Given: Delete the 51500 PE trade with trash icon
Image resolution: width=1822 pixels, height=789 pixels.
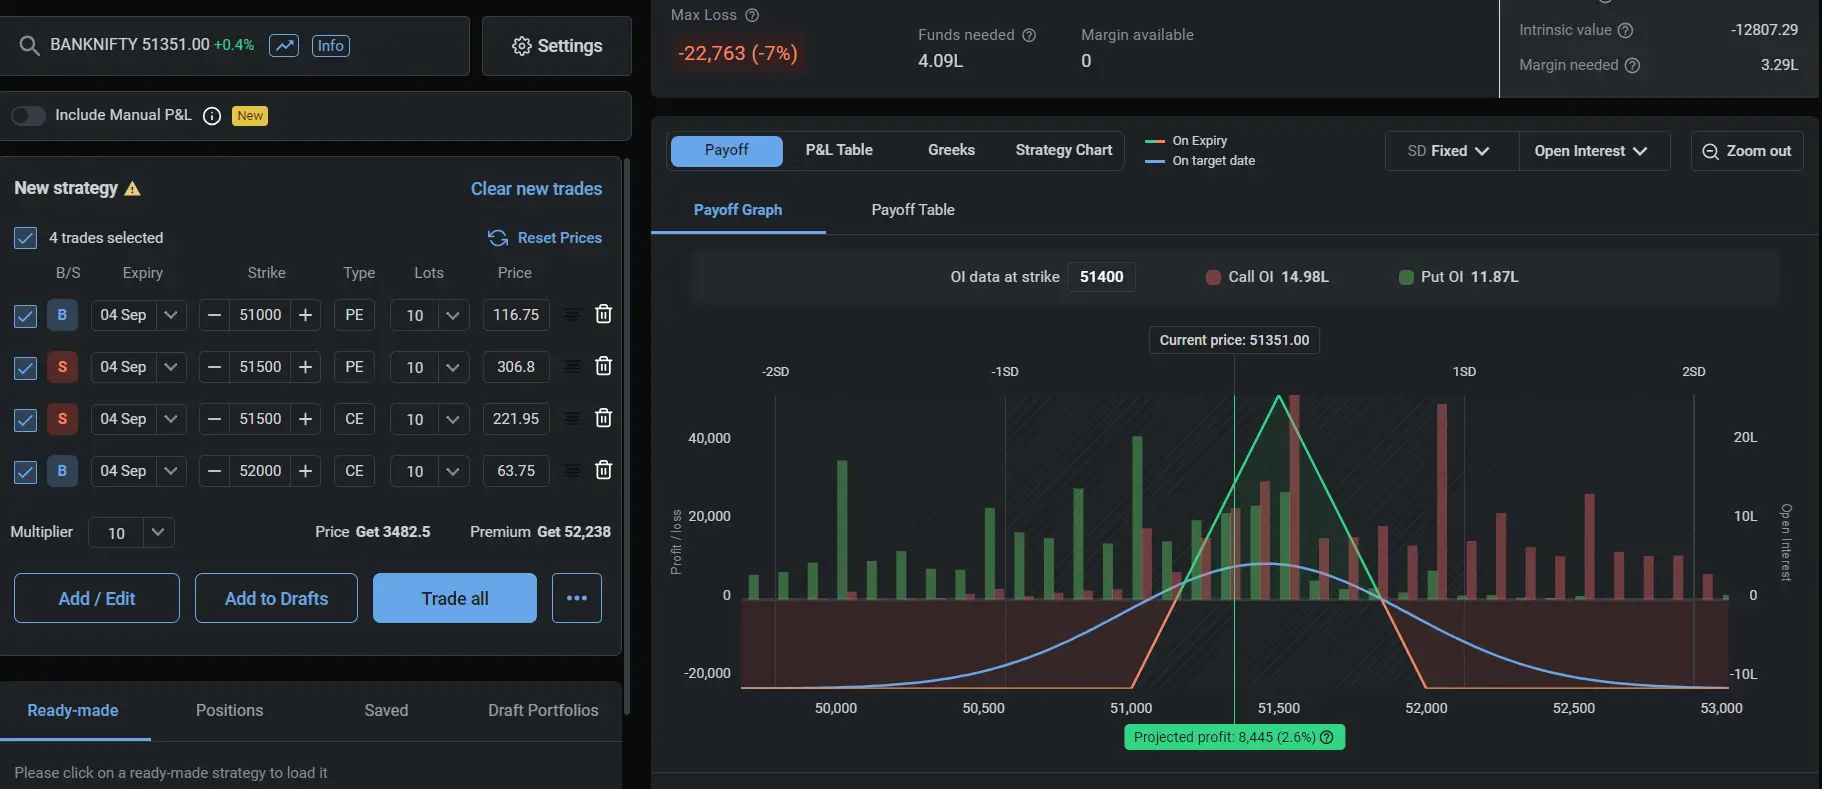Looking at the screenshot, I should [603, 366].
